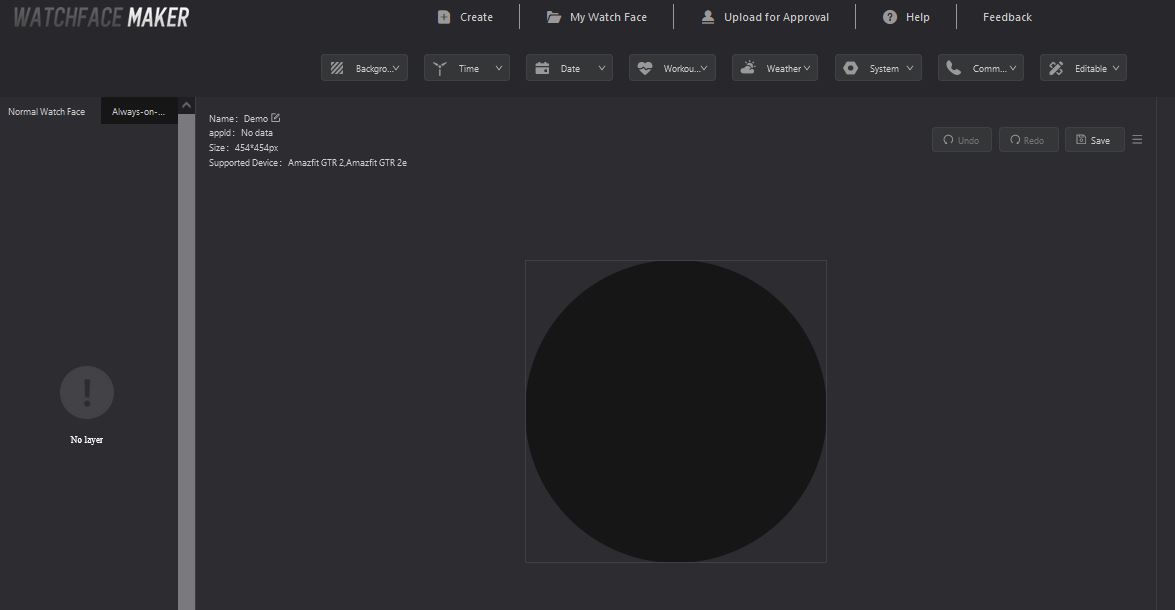This screenshot has width=1175, height=610.
Task: Expand the Background dropdown arrow
Action: pos(396,68)
